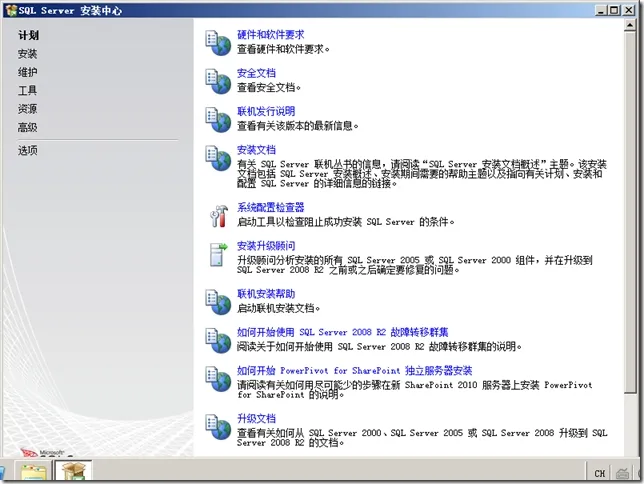The image size is (644, 484).
Task: Switch to the 安装 page
Action: (28, 54)
